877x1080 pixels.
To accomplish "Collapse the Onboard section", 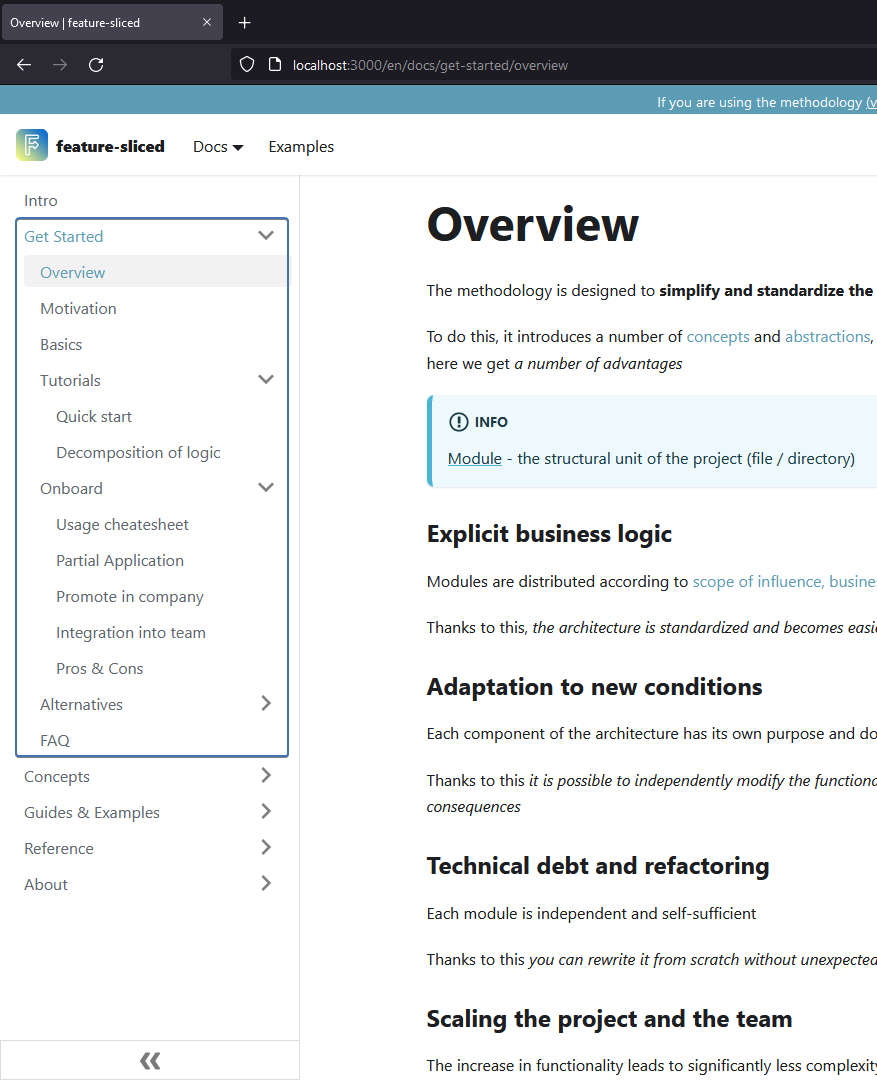I will [x=266, y=487].
